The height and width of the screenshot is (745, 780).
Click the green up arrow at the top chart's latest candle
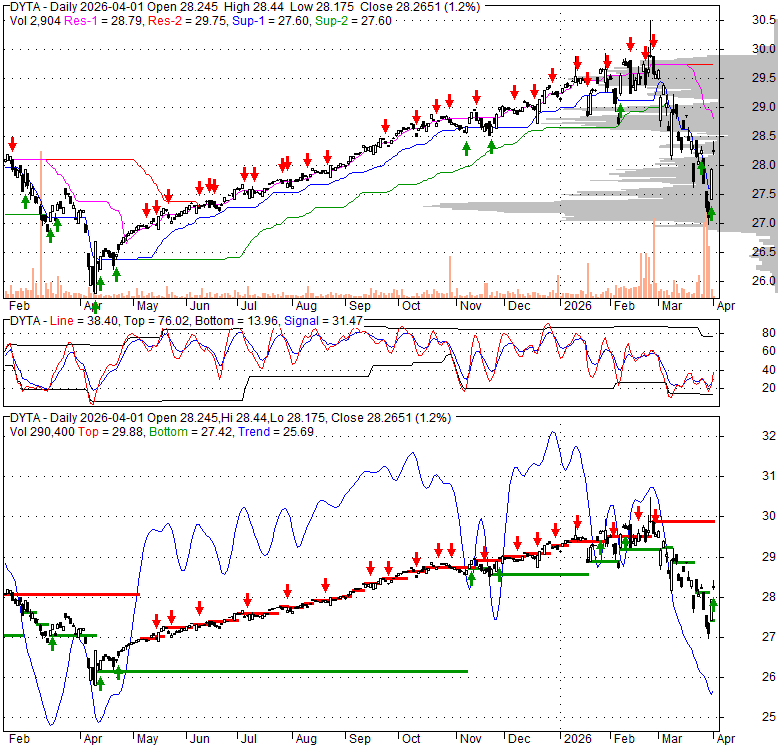click(711, 212)
